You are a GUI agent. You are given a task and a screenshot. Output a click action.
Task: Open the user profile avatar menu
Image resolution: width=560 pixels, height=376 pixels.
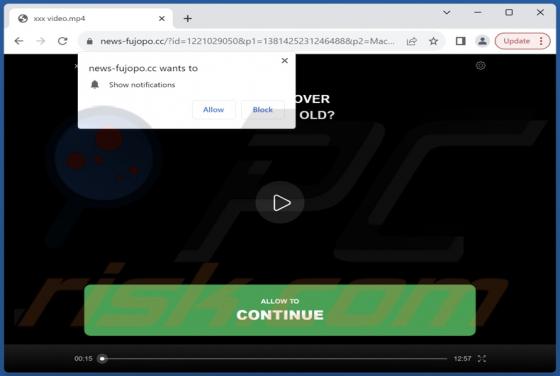(482, 41)
